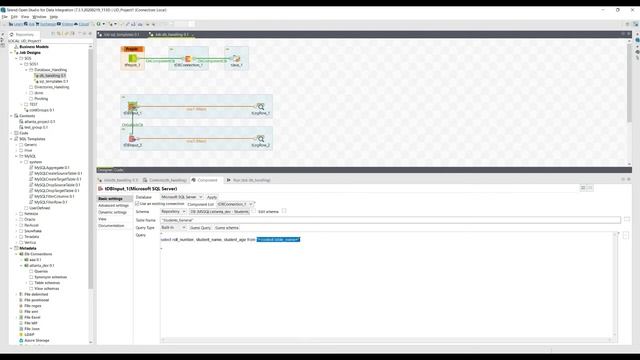Switch to the Job db_handling 0.1 editor tab
The image size is (640, 360).
click(x=171, y=35)
